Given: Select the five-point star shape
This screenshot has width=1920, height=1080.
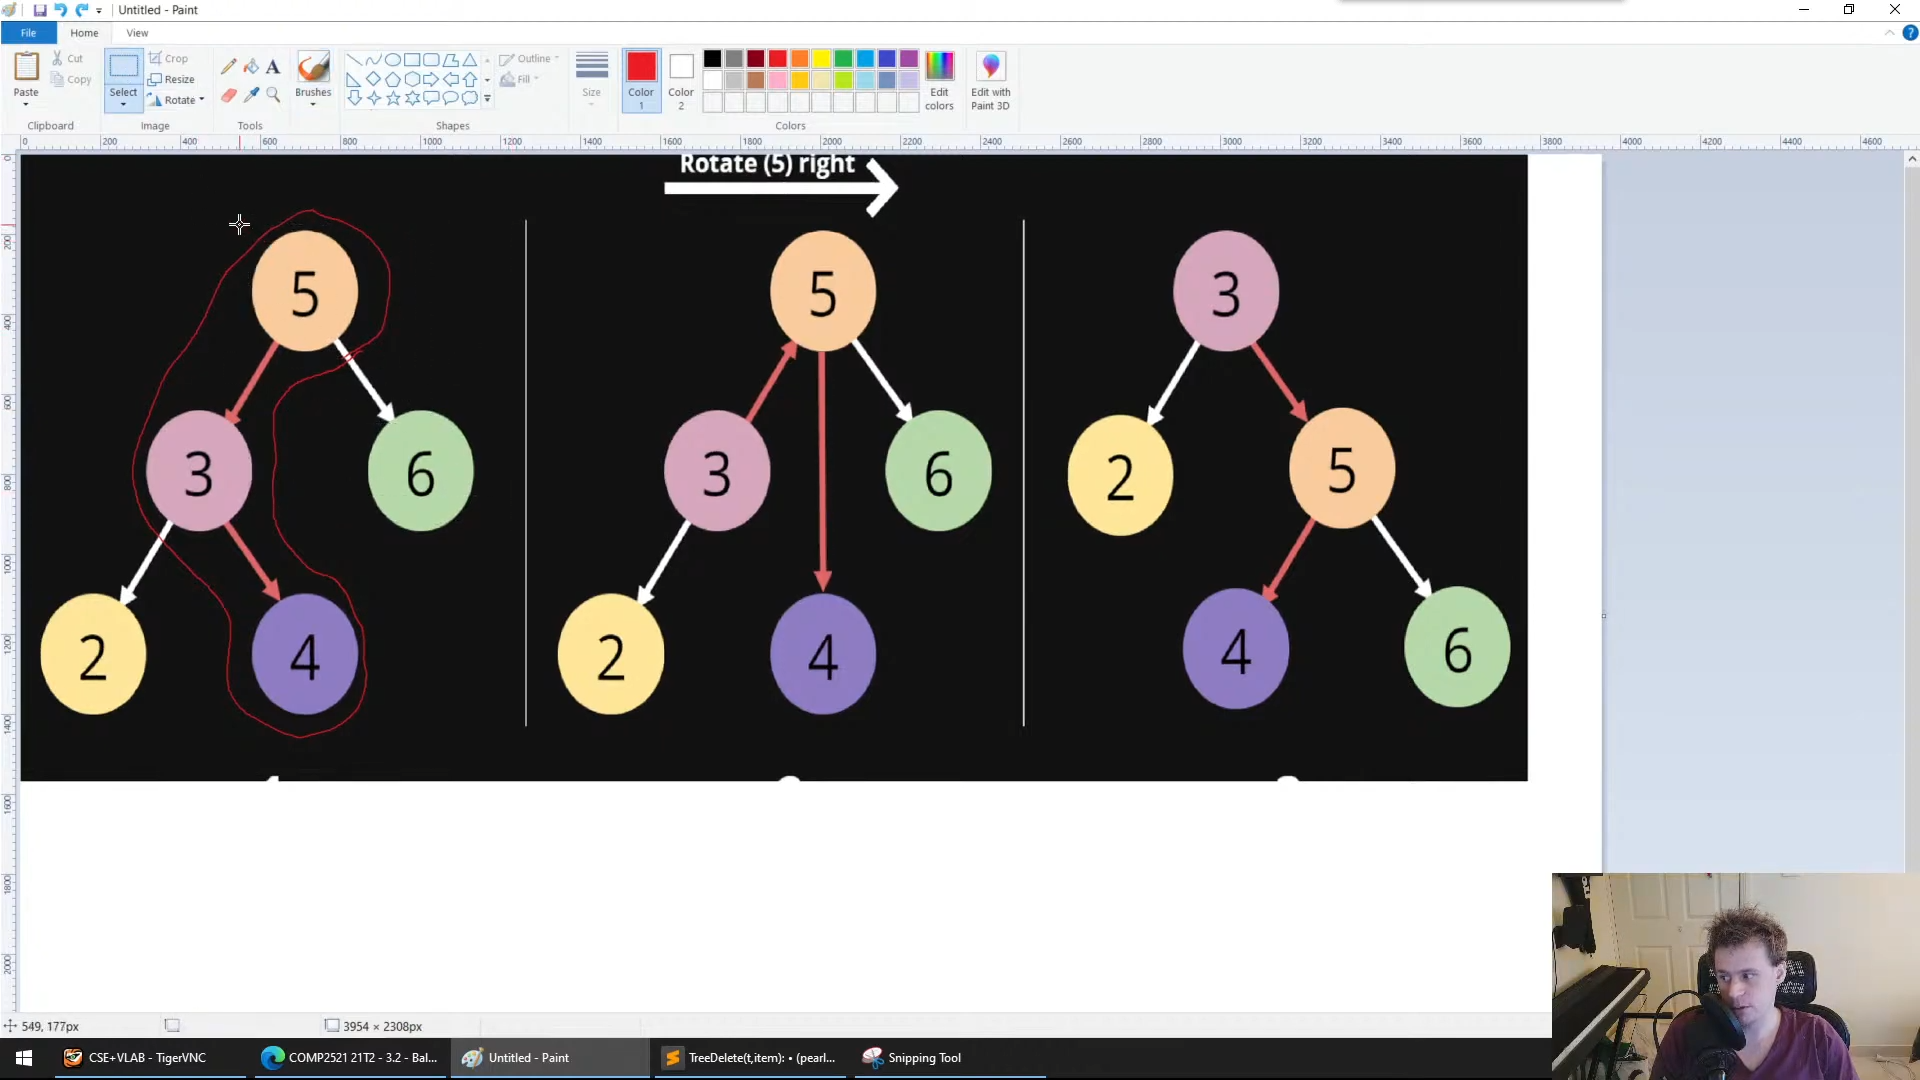Looking at the screenshot, I should (x=393, y=98).
